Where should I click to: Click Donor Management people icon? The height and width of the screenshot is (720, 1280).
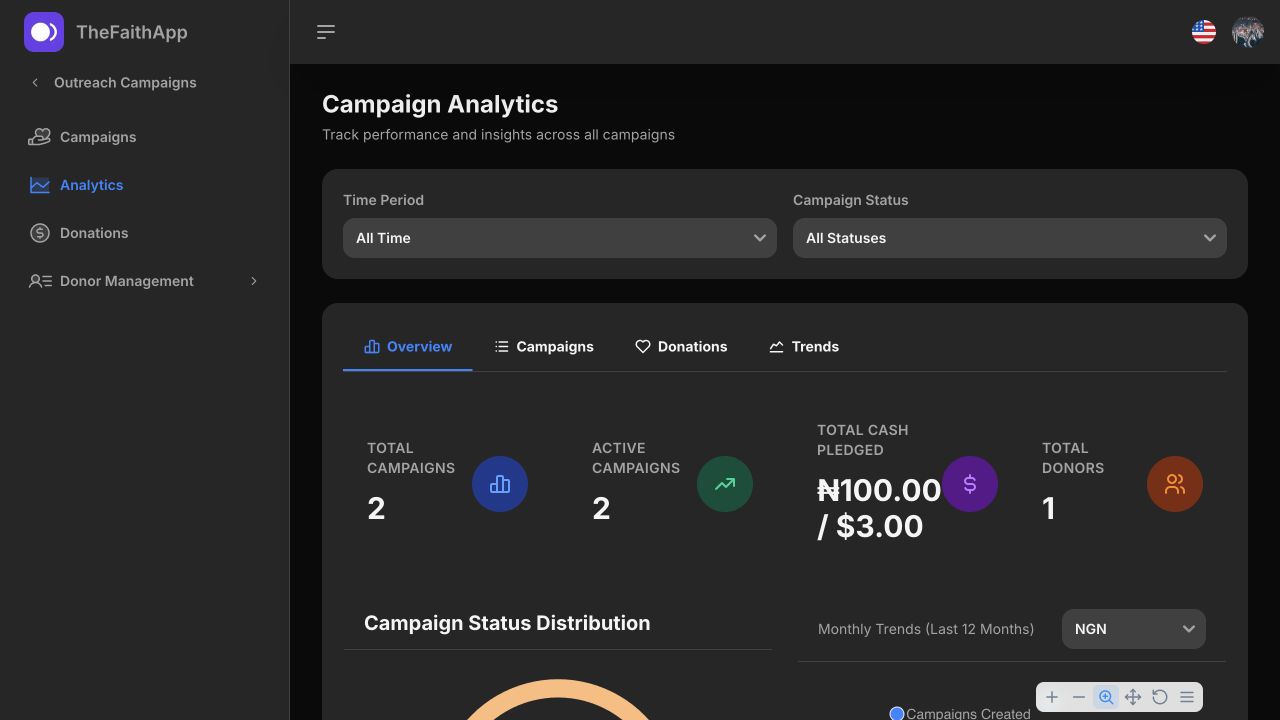(x=40, y=281)
